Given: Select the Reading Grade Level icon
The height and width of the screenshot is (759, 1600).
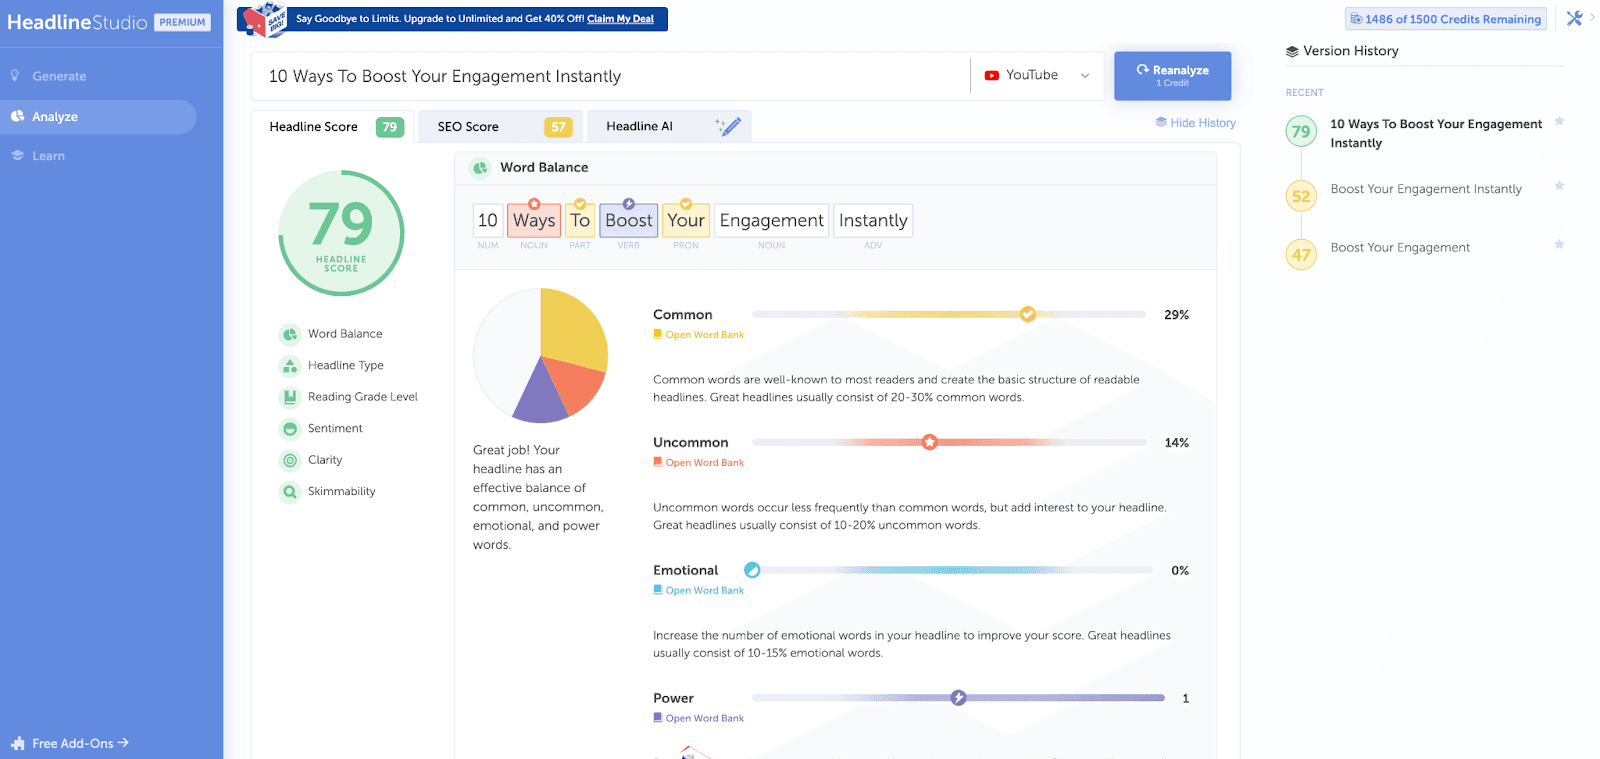Looking at the screenshot, I should pos(290,397).
